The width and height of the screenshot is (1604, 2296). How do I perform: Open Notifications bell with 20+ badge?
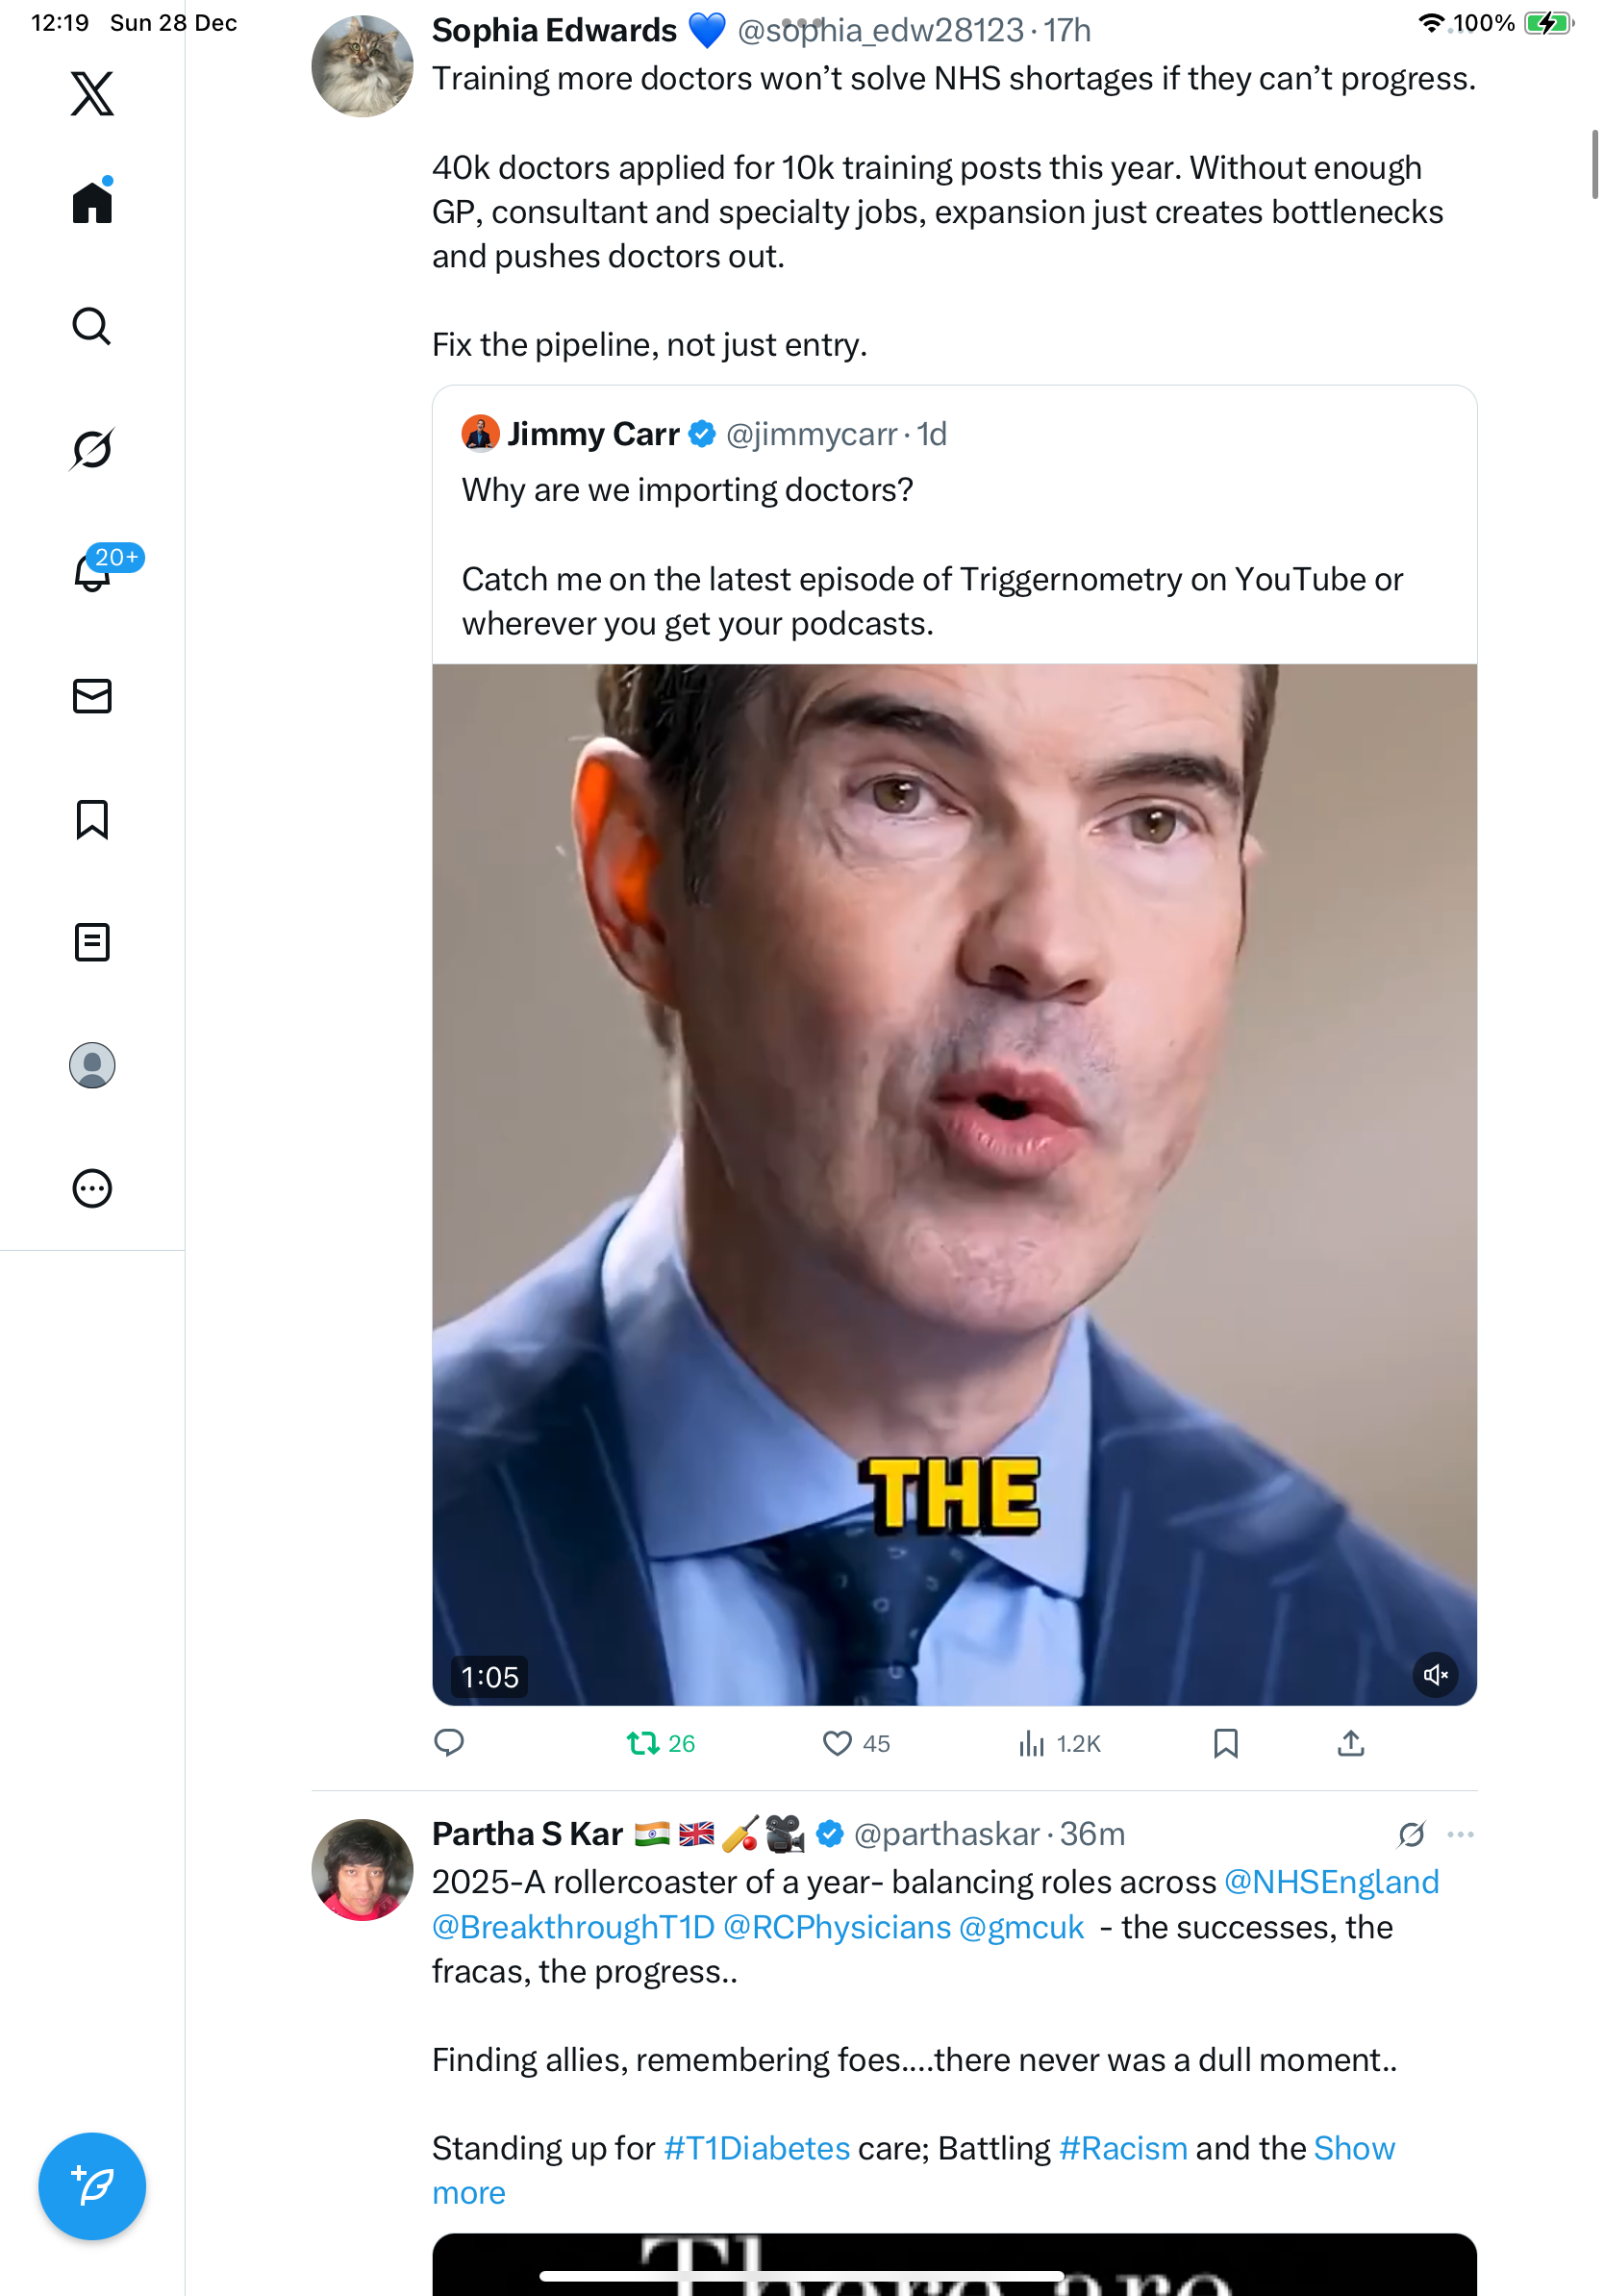[x=92, y=573]
